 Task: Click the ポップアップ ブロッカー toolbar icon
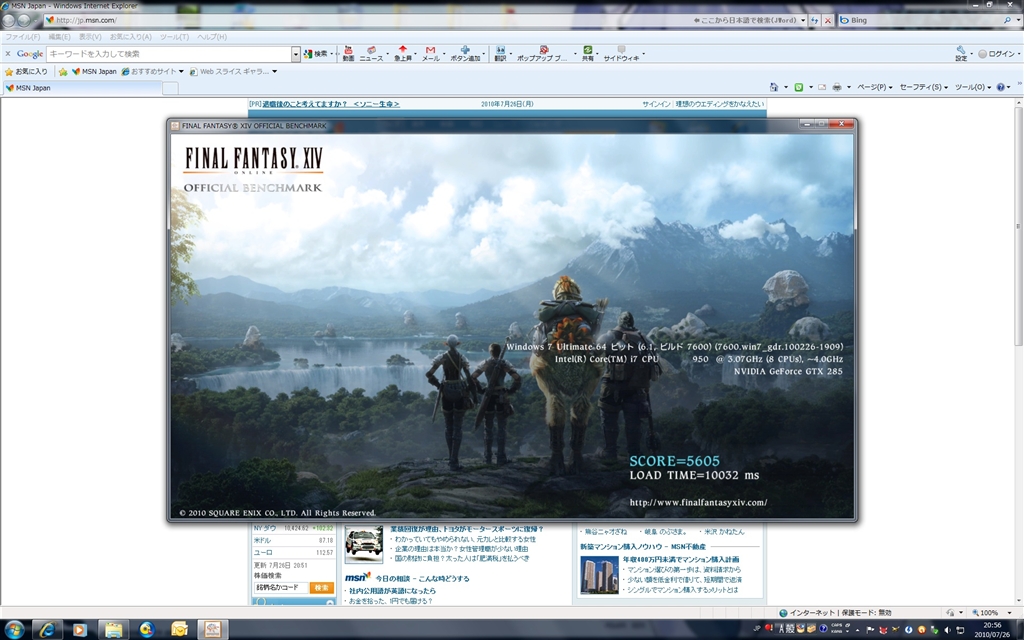click(543, 54)
